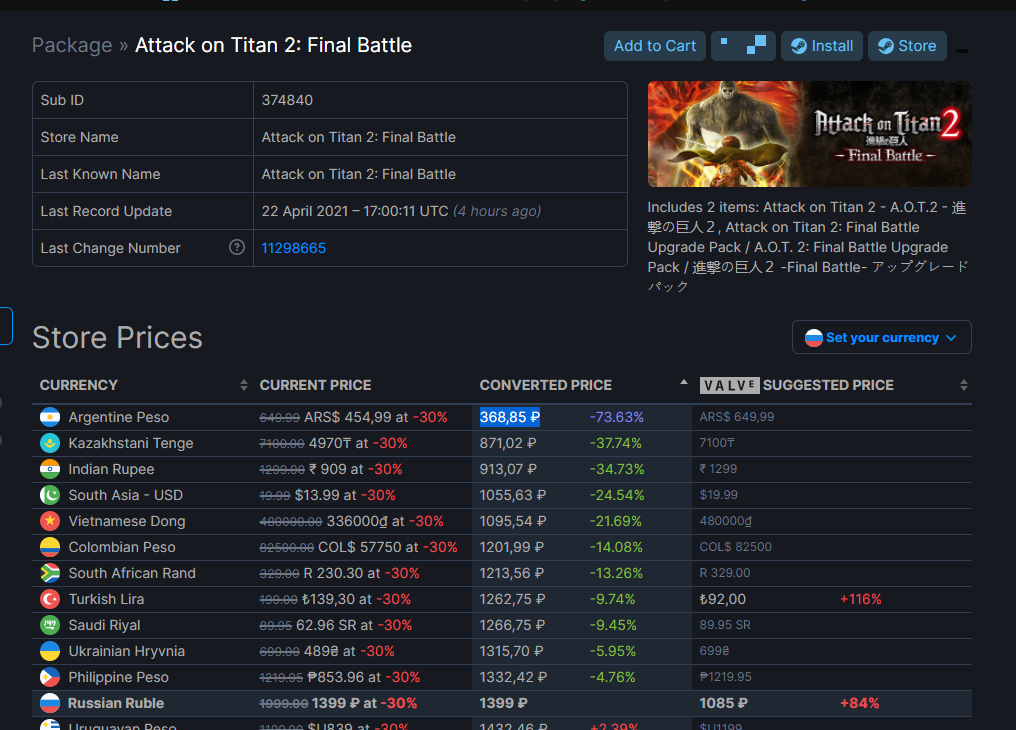Click the Install button with Steam icon
Viewport: 1016px width, 730px height.
tap(822, 46)
